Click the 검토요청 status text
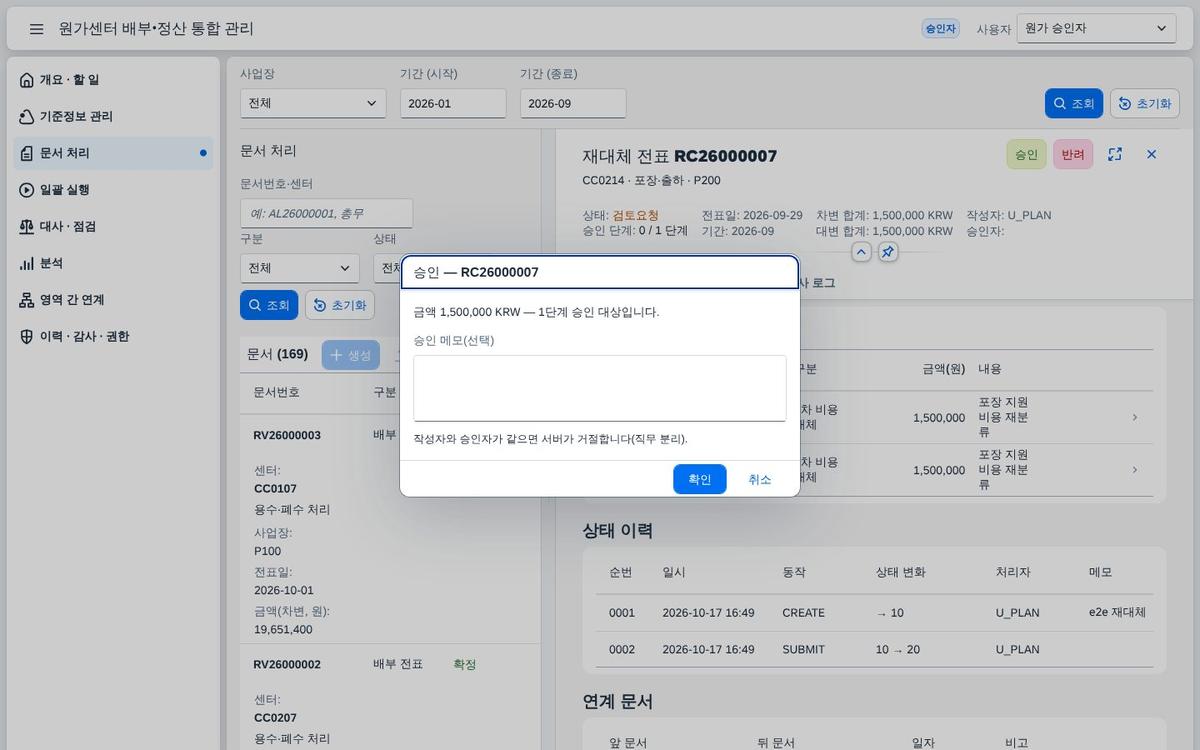 pos(636,215)
